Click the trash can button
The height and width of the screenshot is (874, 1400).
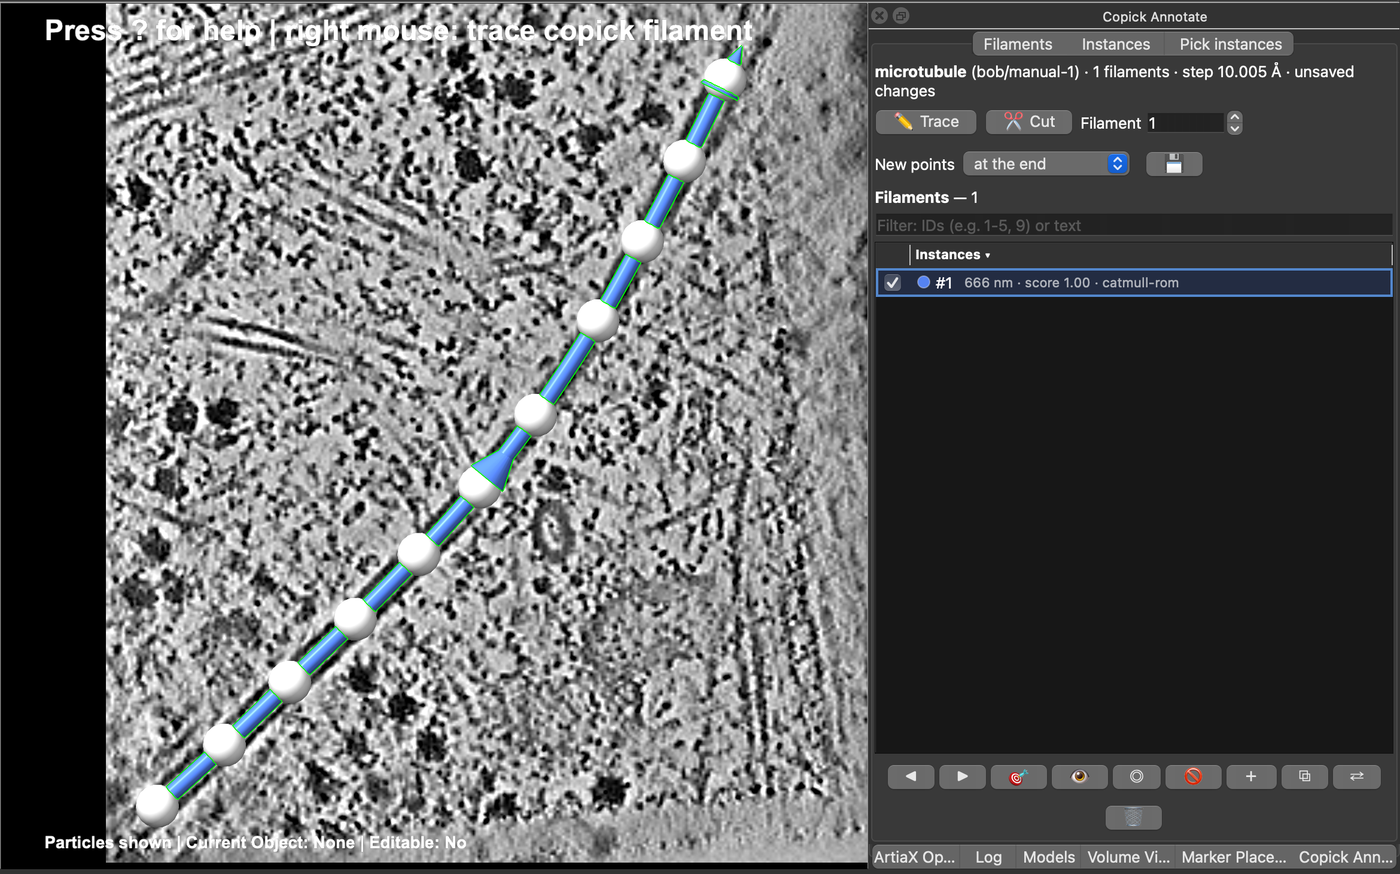(1133, 818)
